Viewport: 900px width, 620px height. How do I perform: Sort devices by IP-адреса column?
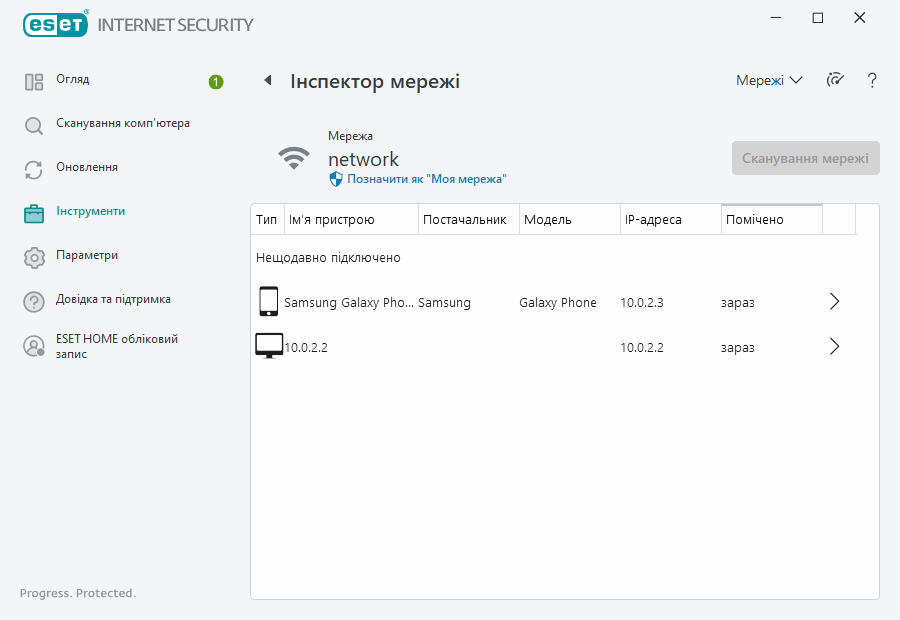click(670, 220)
